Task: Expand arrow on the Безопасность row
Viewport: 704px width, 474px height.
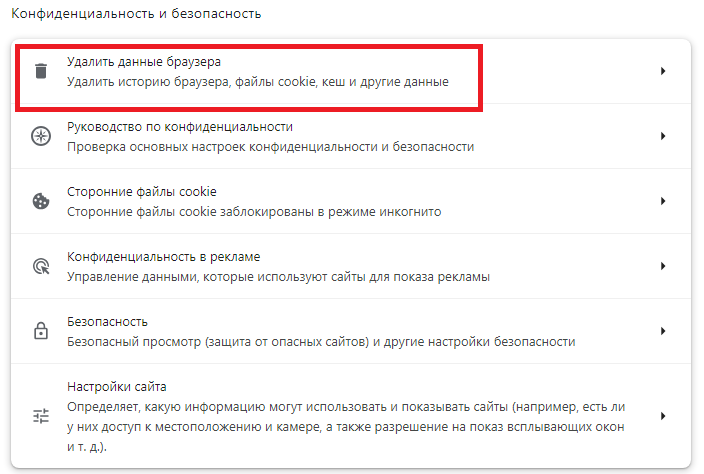Action: point(662,331)
